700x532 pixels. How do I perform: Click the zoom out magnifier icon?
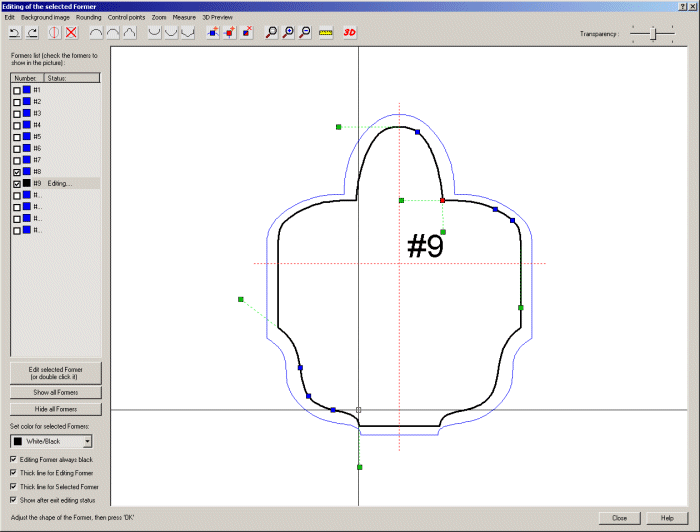click(305, 32)
